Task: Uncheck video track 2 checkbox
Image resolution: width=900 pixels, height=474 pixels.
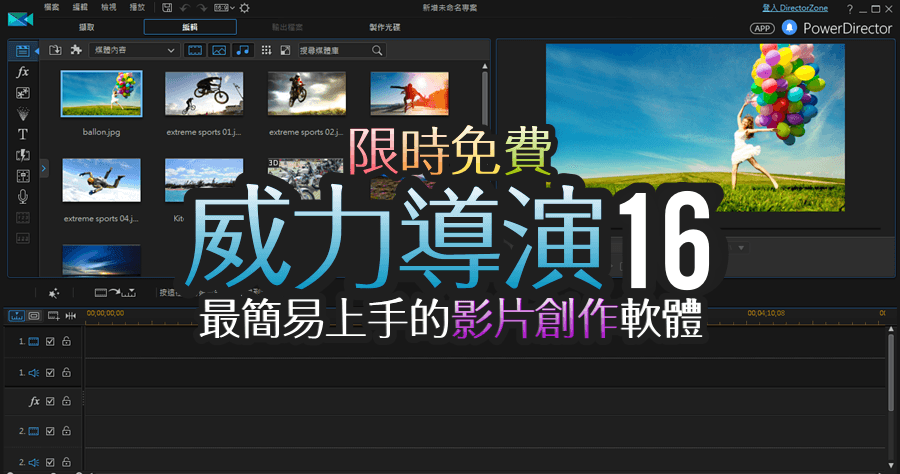Action: 50,431
